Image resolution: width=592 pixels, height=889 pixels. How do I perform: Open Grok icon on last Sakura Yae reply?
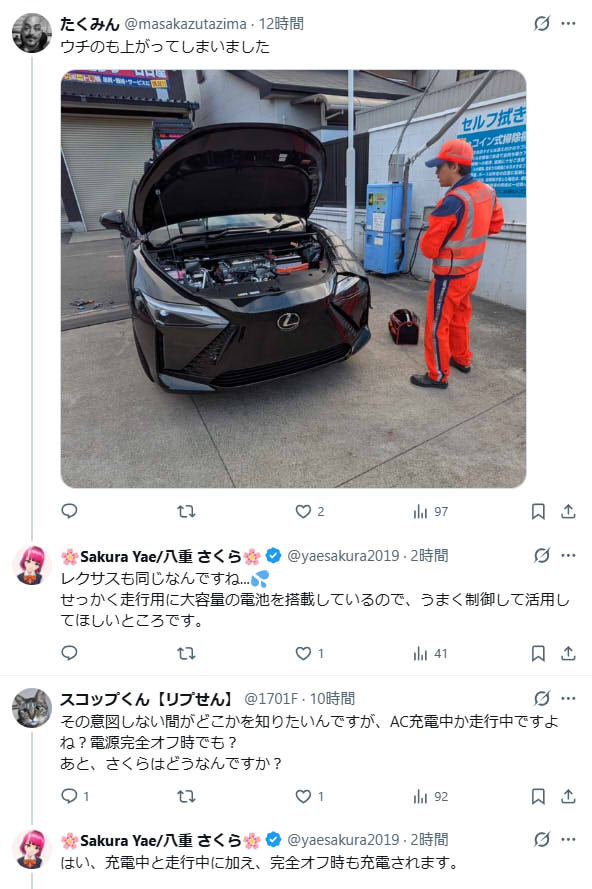(542, 839)
